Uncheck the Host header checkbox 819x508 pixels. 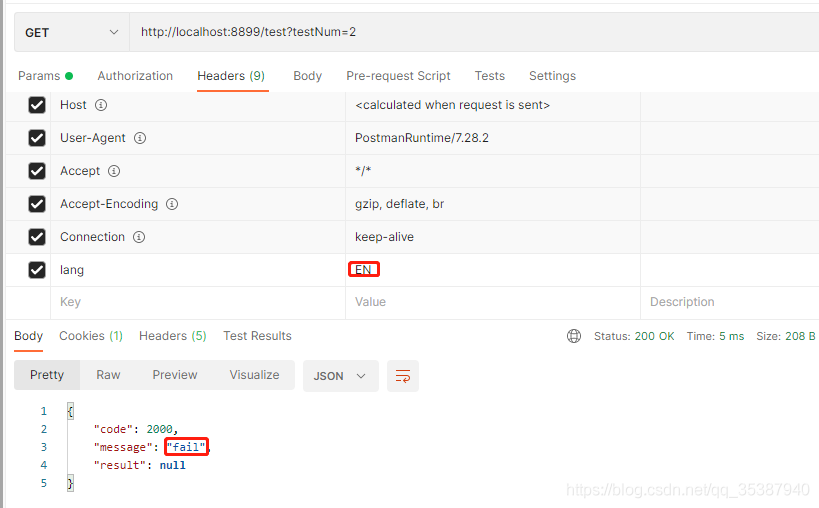point(37,105)
